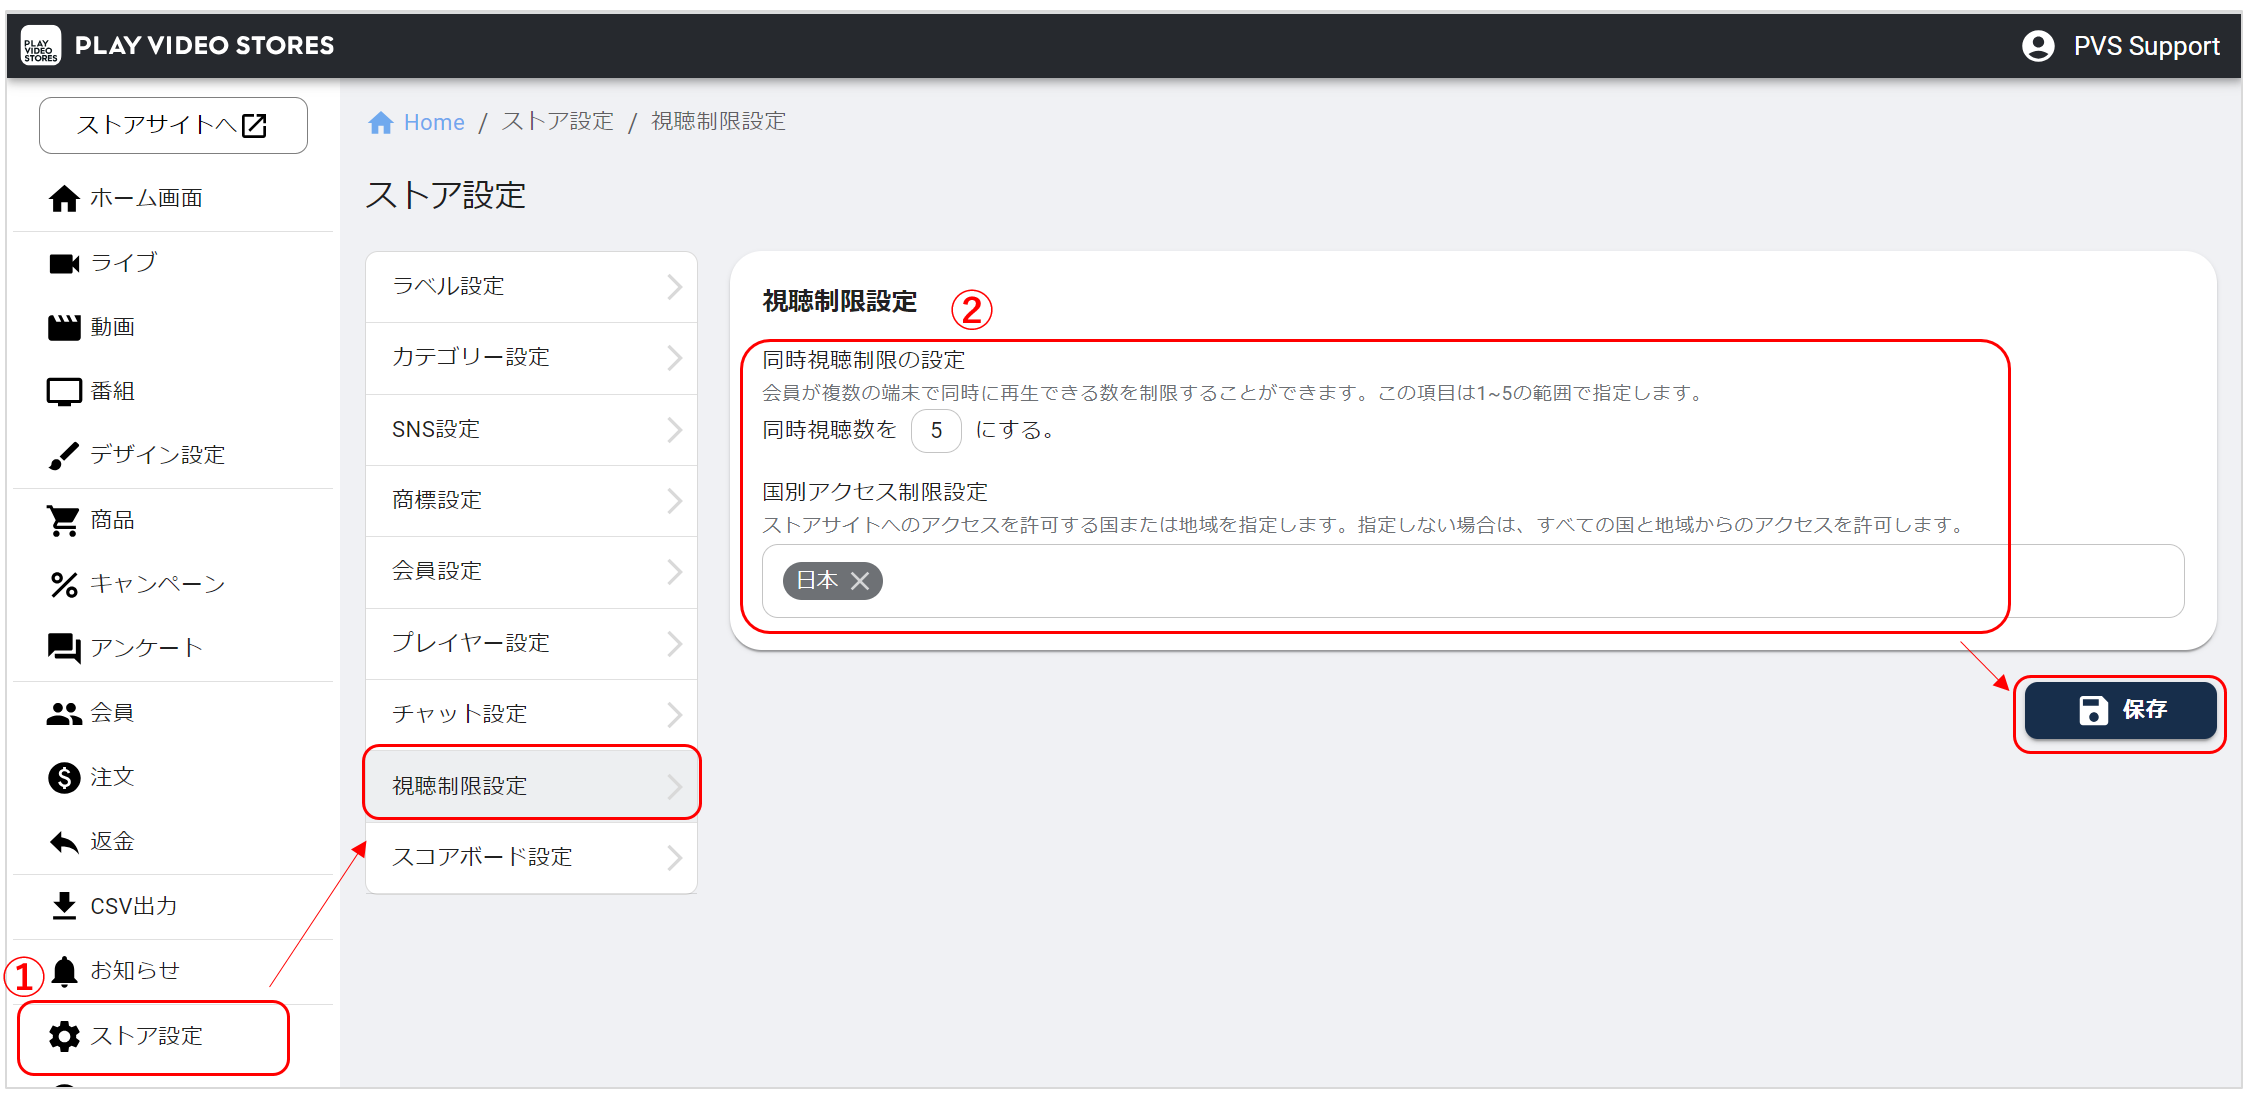Go to the Home breadcrumb link
2253x1107 pixels.
click(x=433, y=122)
